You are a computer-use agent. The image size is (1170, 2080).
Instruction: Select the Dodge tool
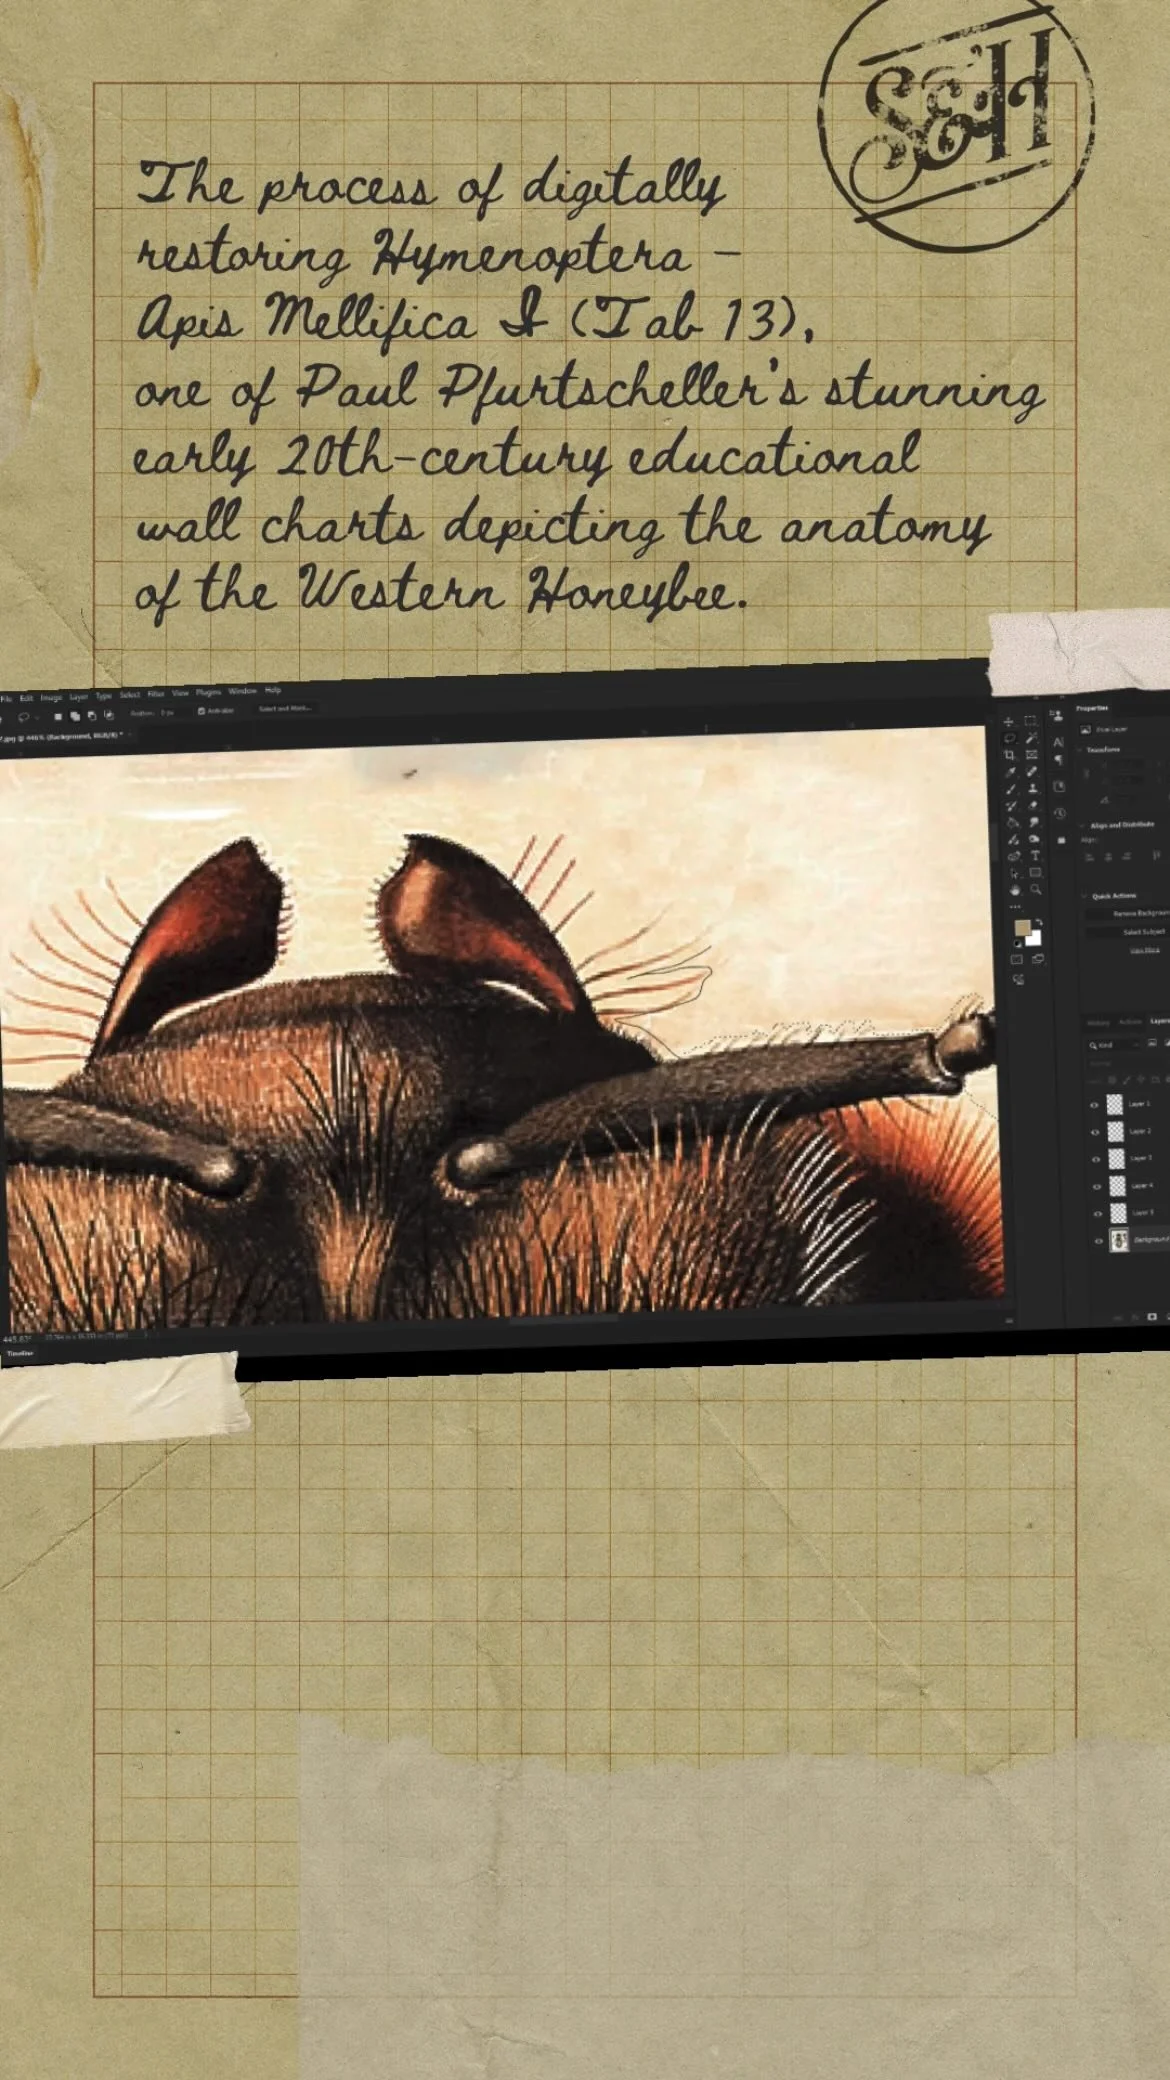click(1034, 839)
